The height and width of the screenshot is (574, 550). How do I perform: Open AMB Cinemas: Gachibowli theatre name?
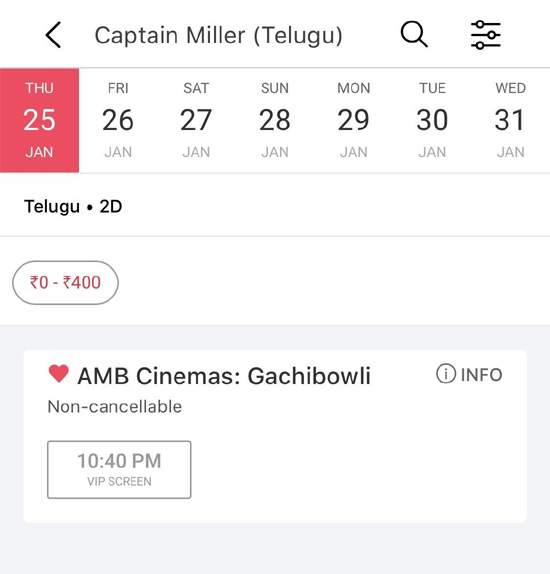click(224, 376)
